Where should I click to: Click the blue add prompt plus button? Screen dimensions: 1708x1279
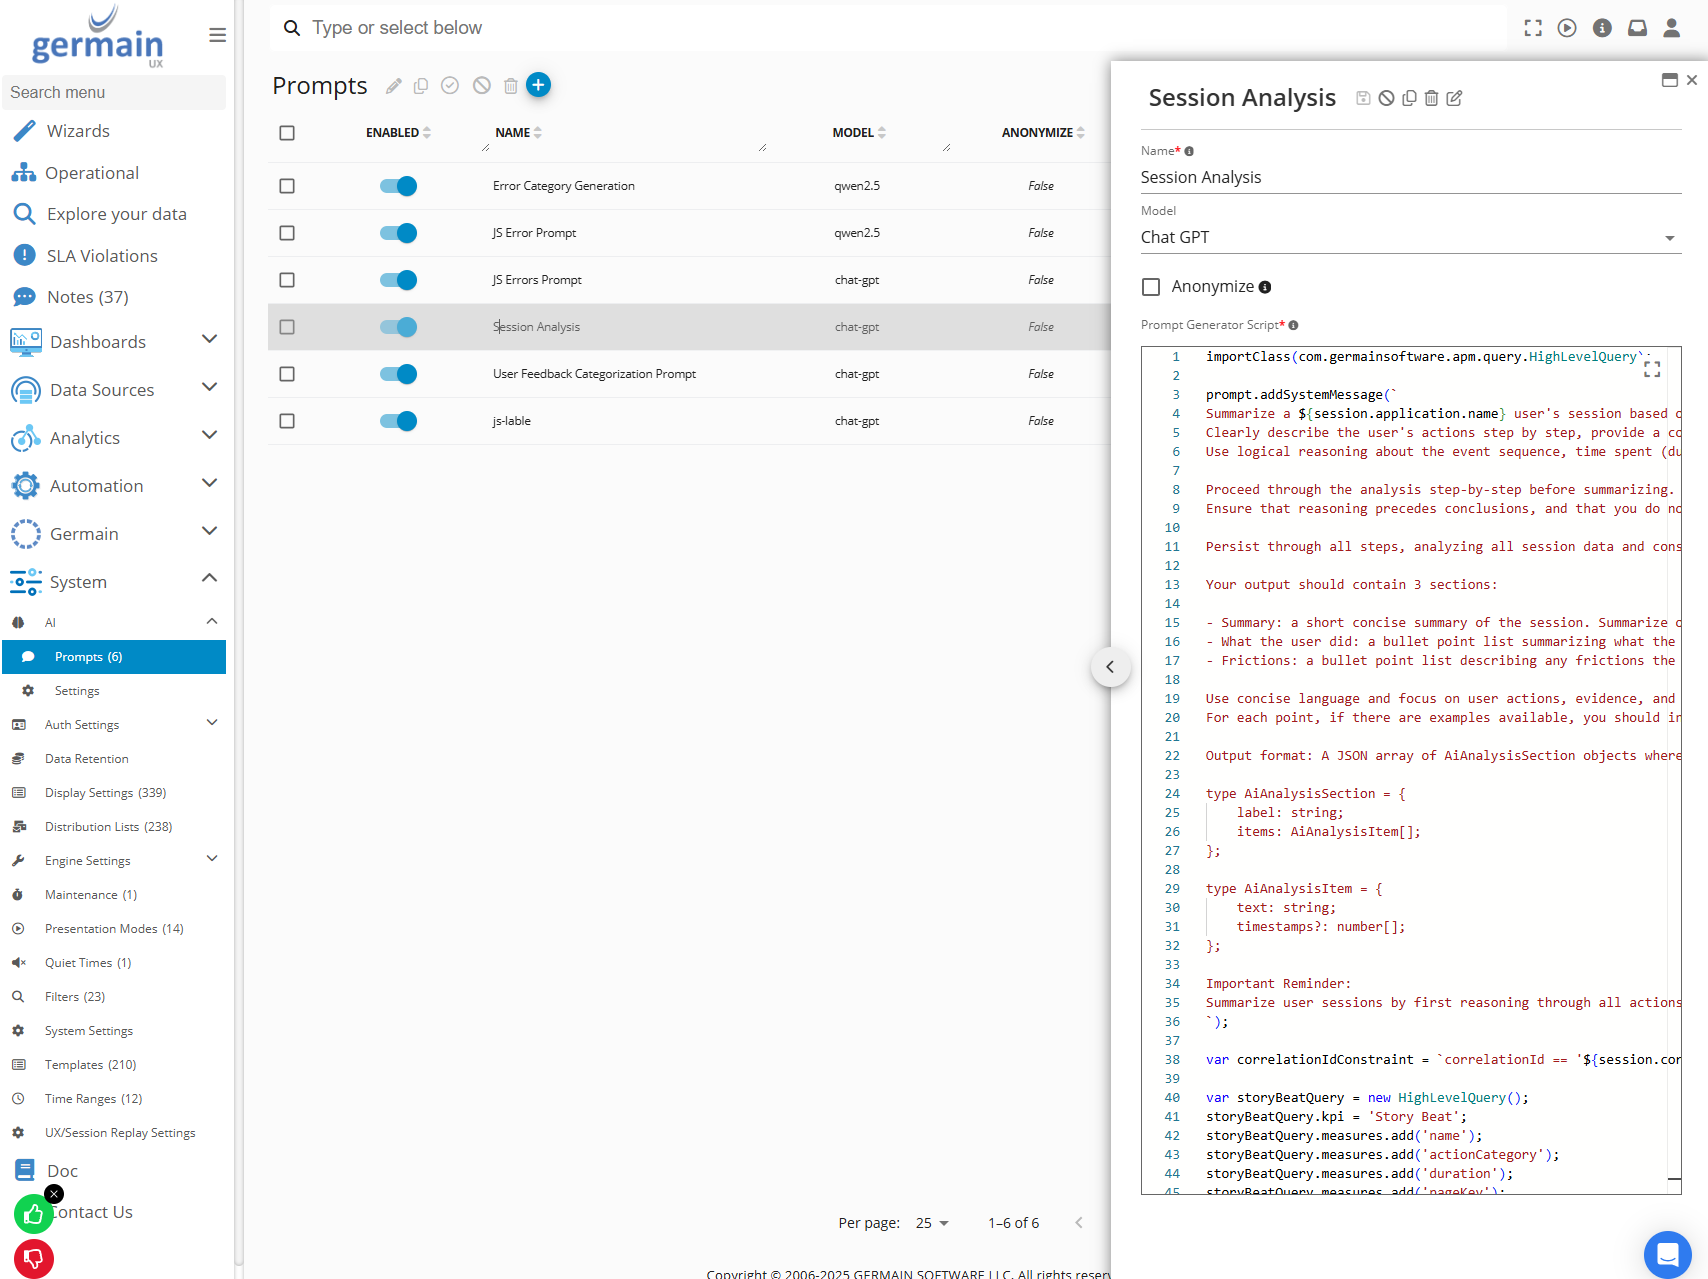coord(538,85)
